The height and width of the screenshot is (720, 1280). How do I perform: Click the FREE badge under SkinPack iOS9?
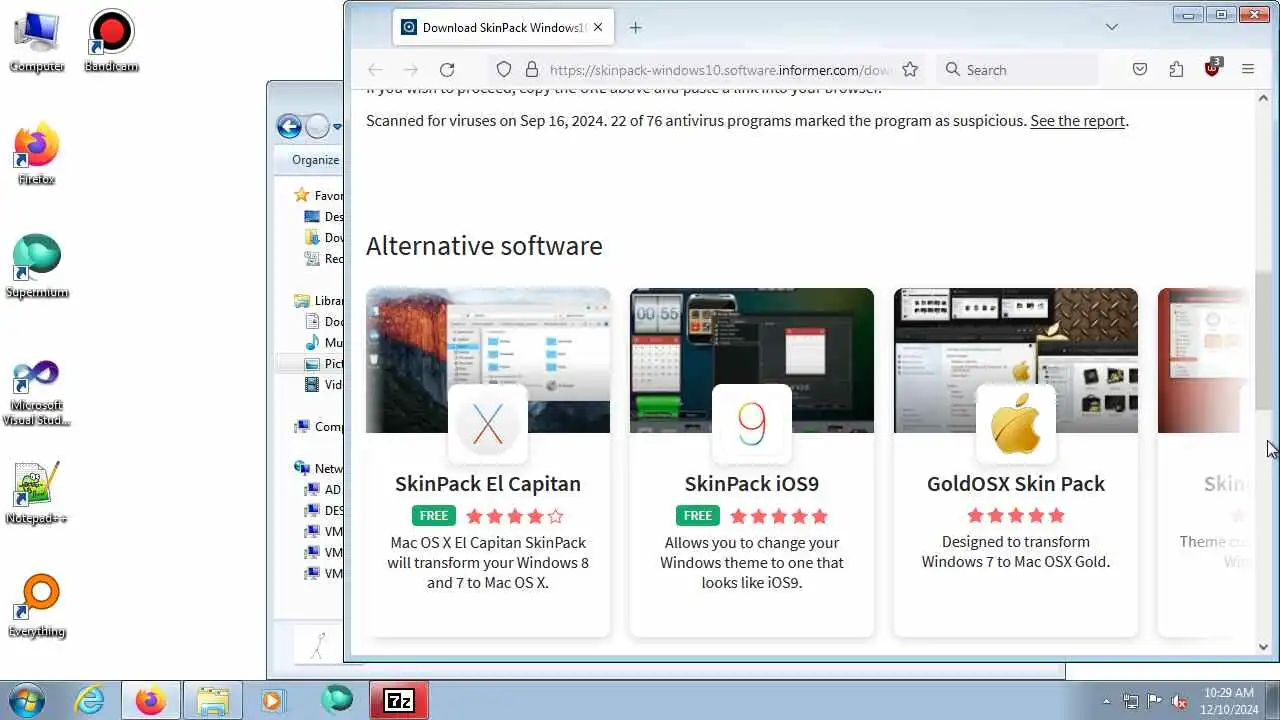click(698, 516)
